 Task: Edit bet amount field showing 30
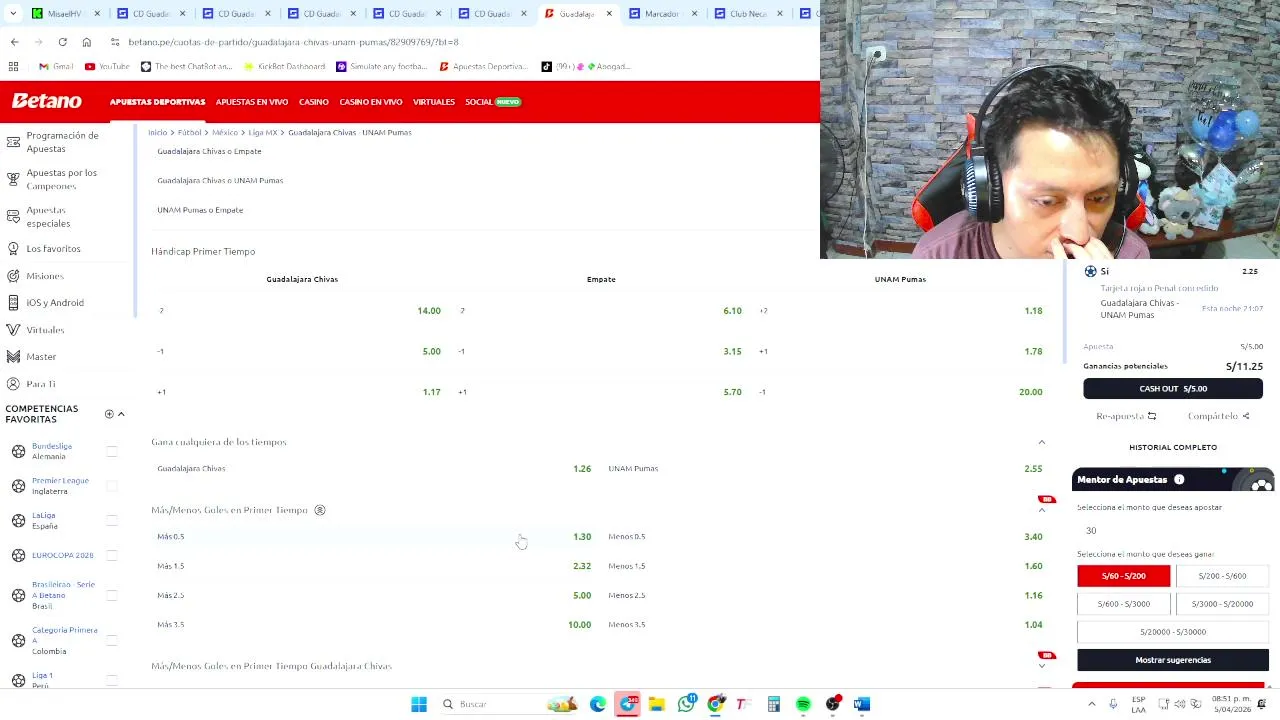1172,531
